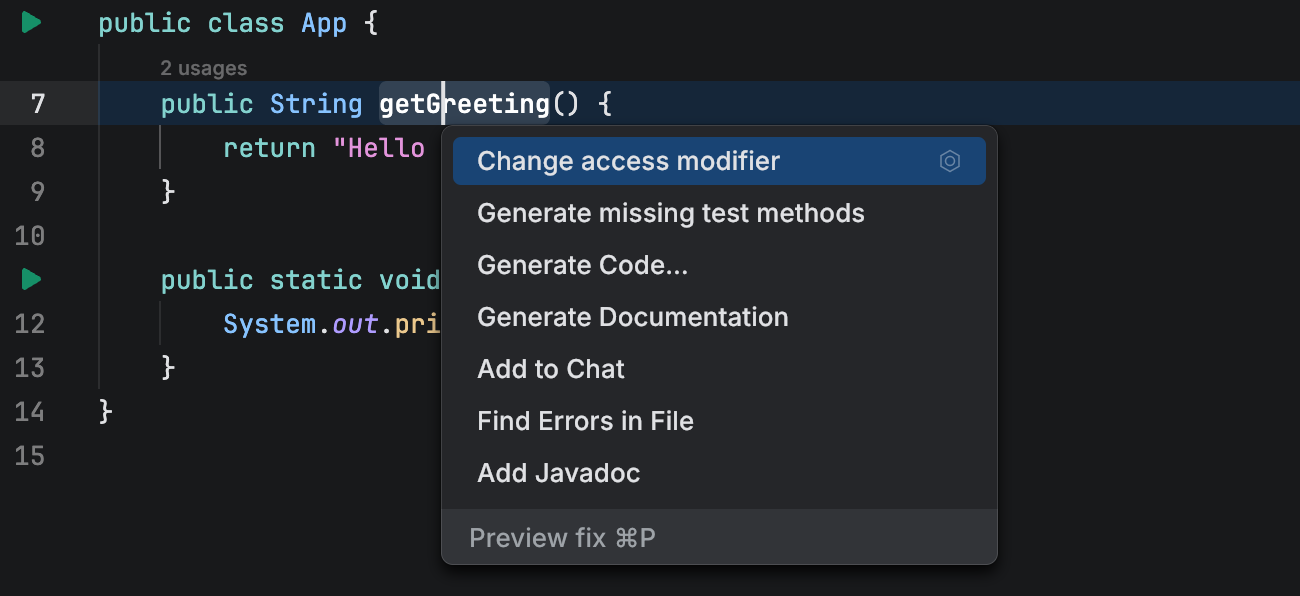
Task: Select "Add Javadoc"
Action: [558, 472]
